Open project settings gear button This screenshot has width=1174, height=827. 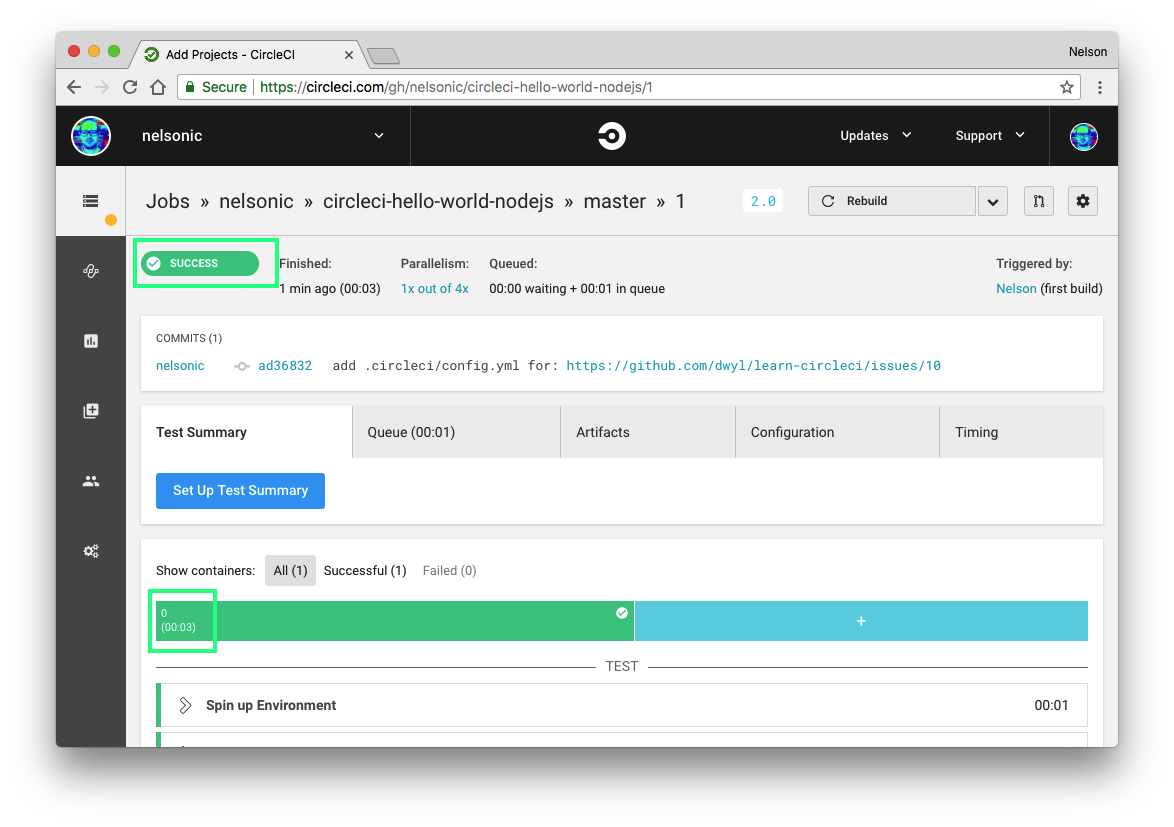(x=1082, y=201)
